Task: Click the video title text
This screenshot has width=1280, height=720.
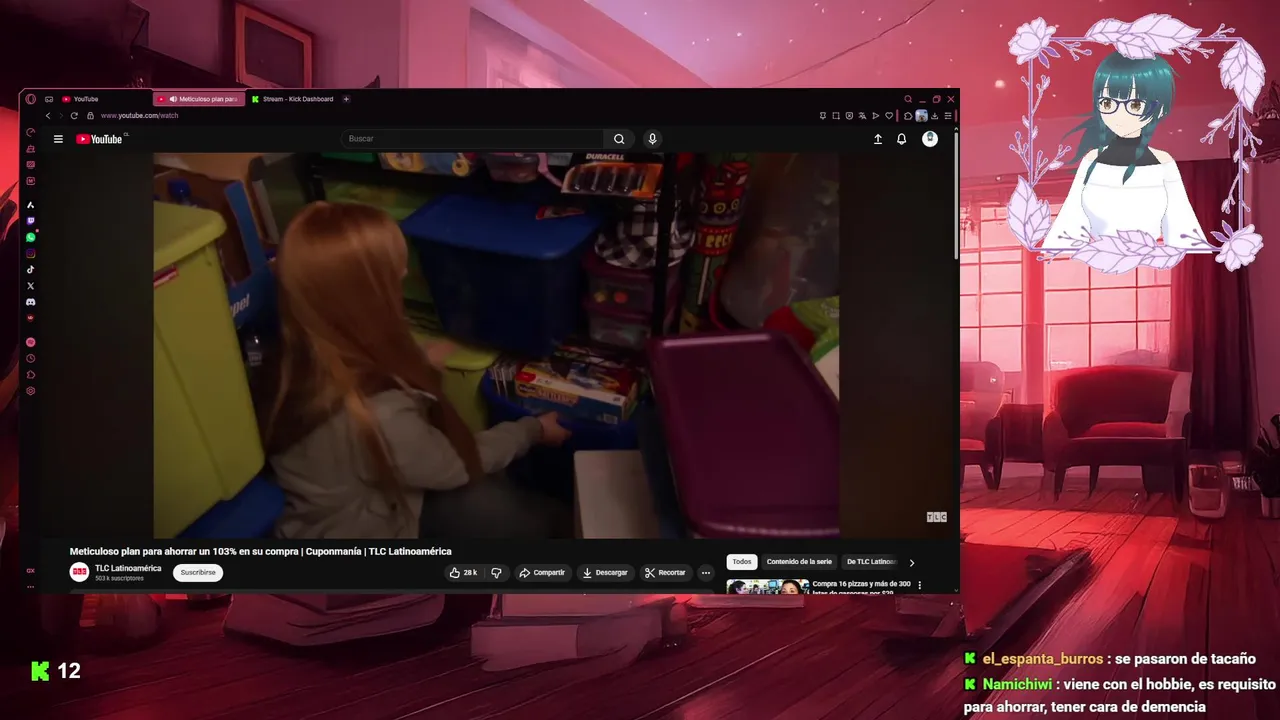Action: point(260,551)
